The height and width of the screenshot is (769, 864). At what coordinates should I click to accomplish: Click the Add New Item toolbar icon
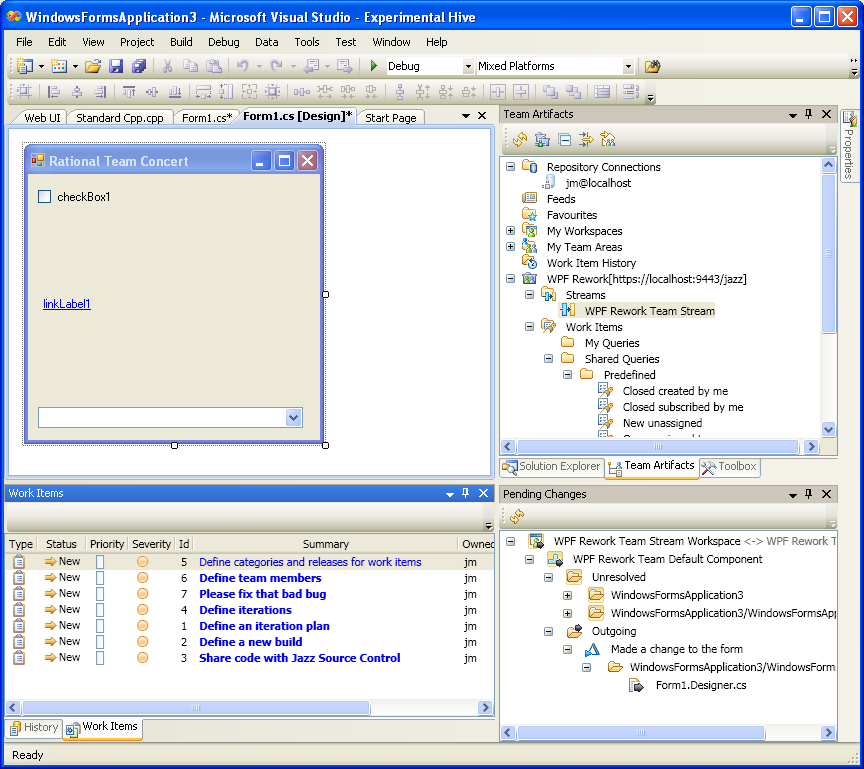58,67
